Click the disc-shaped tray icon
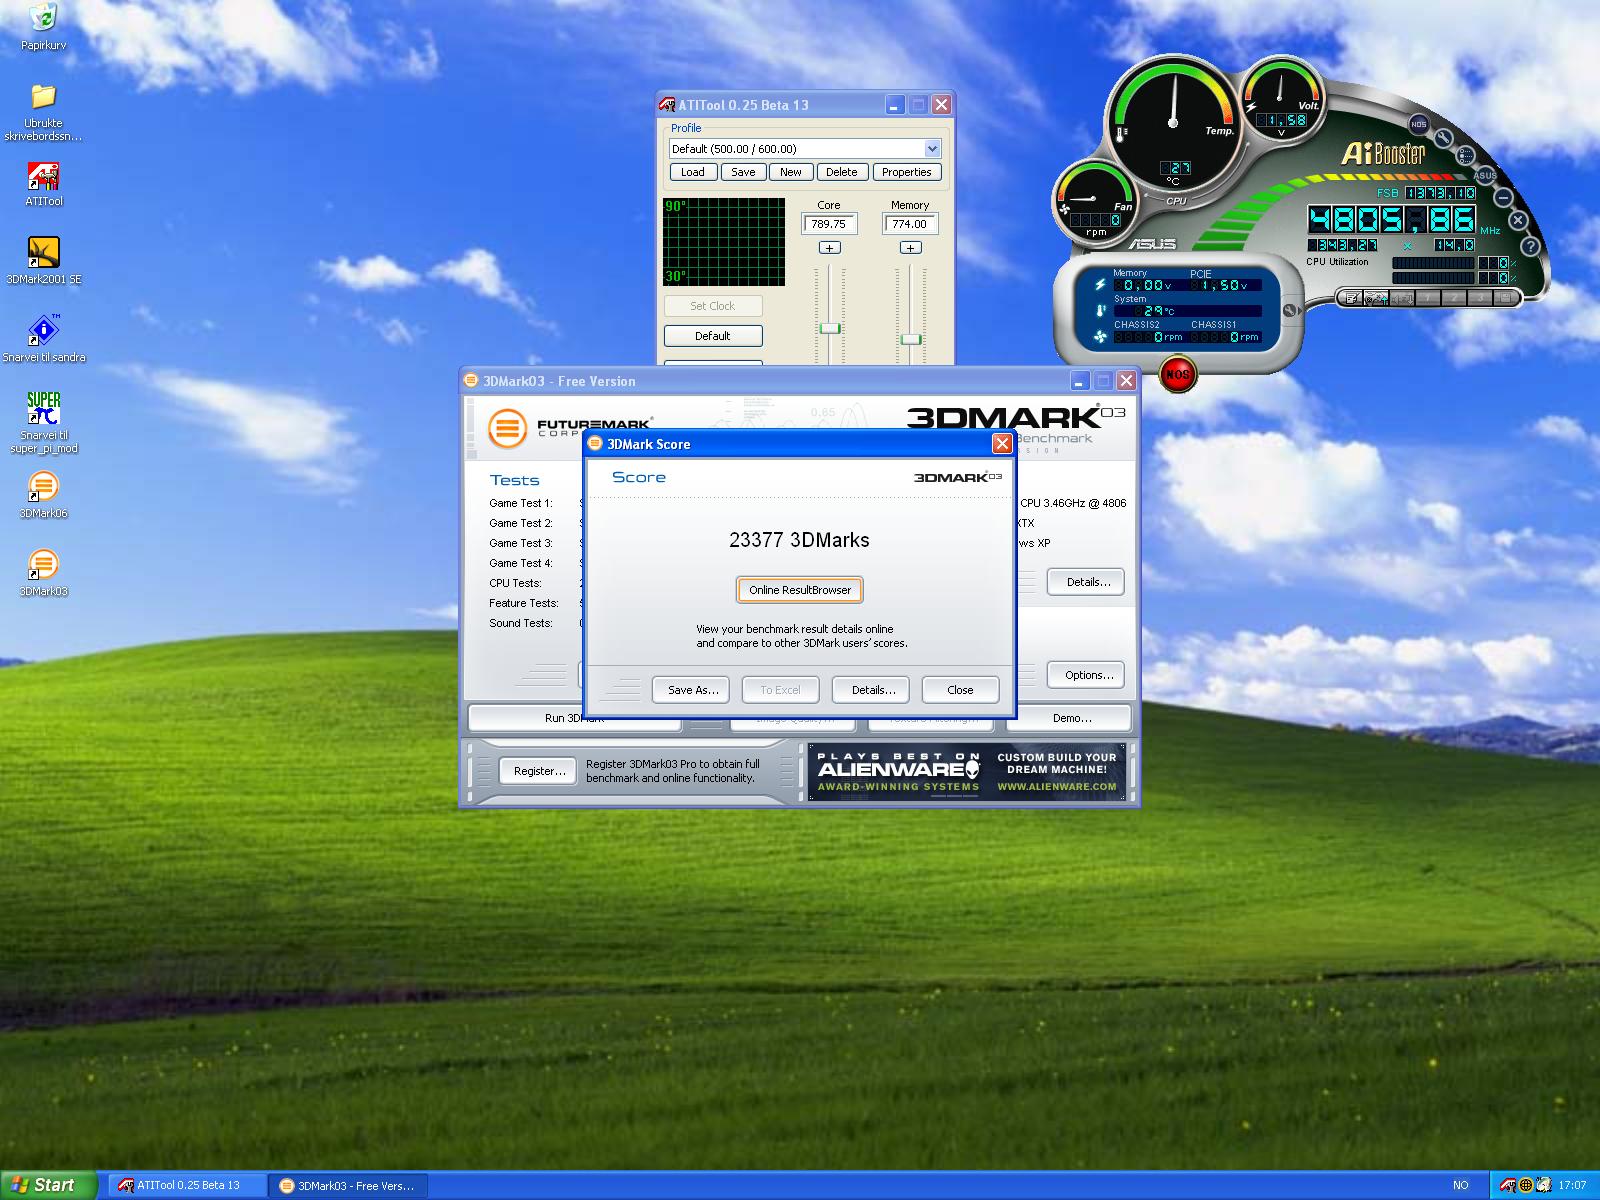 click(x=1543, y=1185)
